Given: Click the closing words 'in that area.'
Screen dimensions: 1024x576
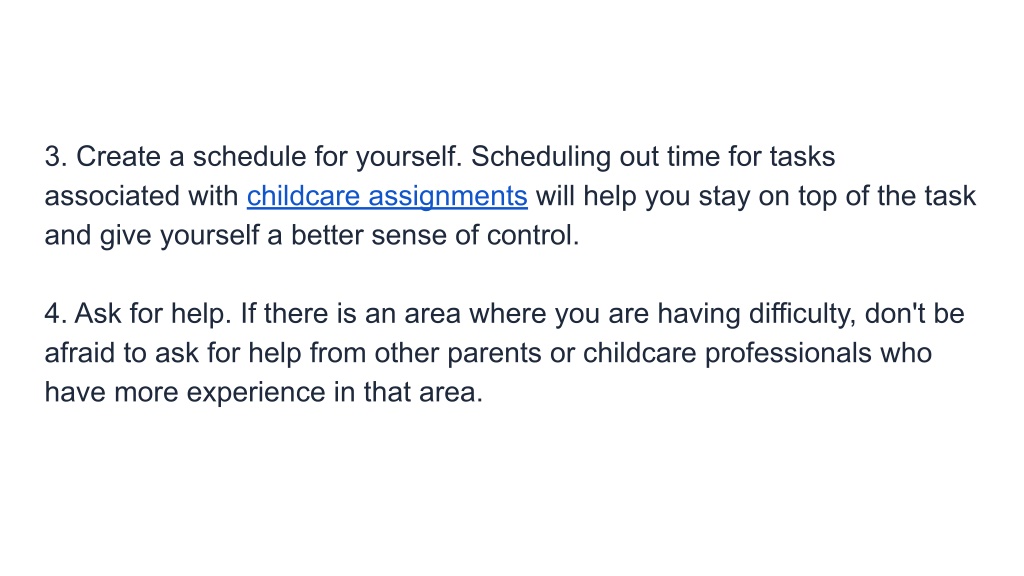Looking at the screenshot, I should coord(408,392).
